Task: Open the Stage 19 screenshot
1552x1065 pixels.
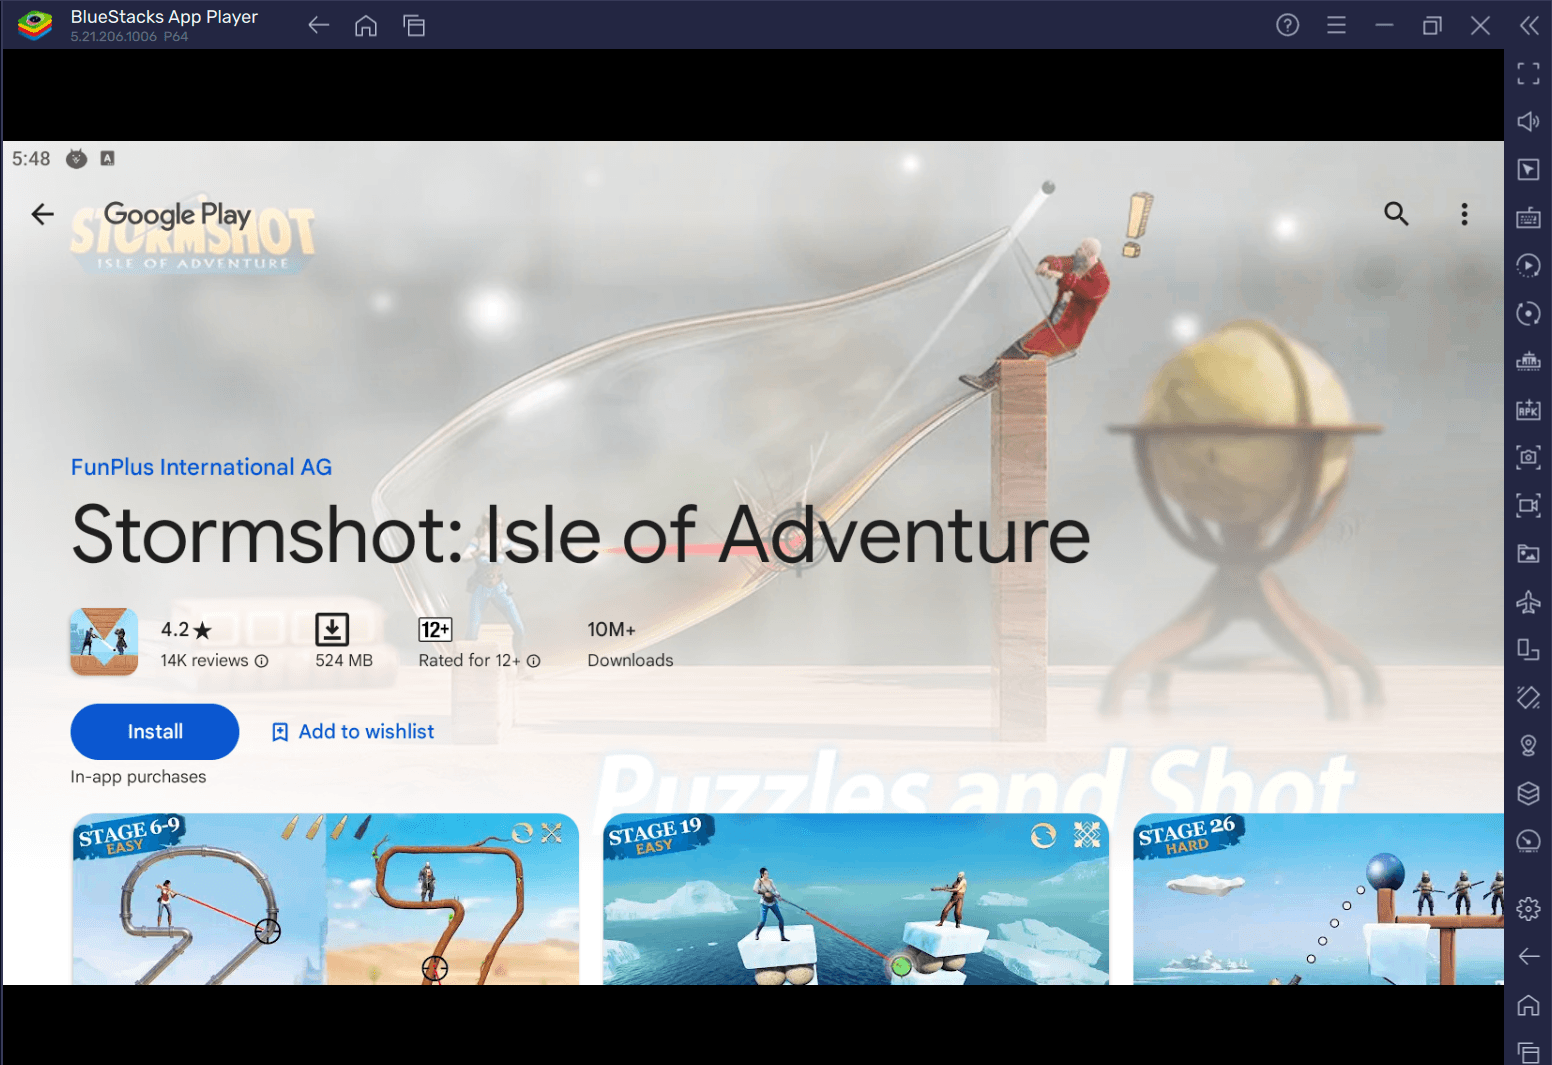Action: coord(856,899)
